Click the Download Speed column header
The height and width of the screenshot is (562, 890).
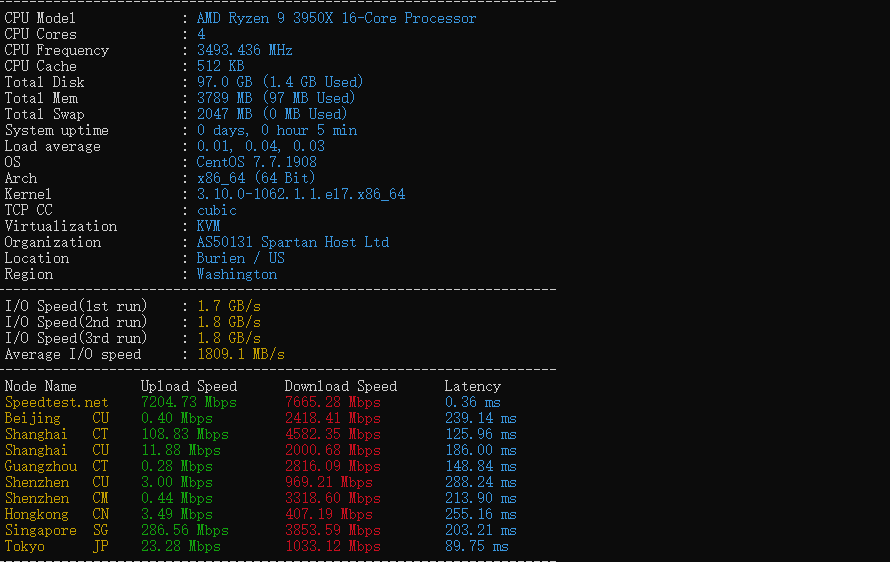tap(340, 386)
